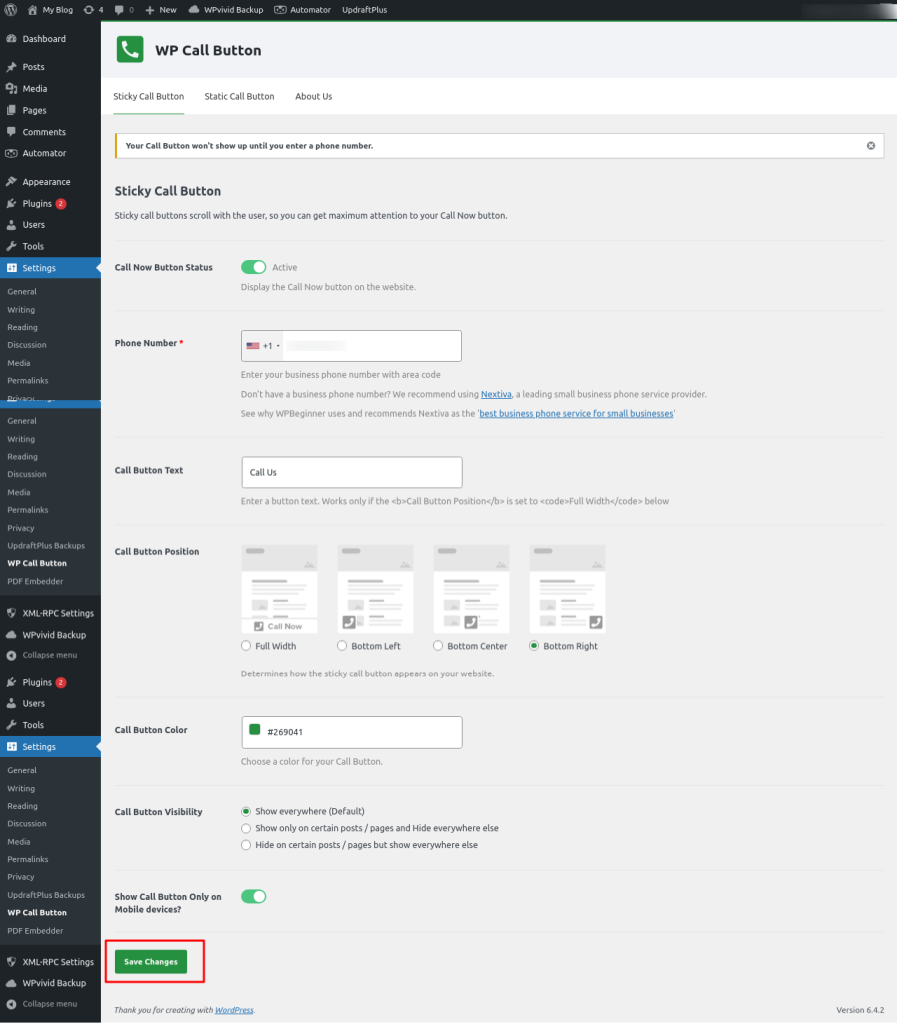Click the green Call Button Color swatch
The height and width of the screenshot is (1024, 897).
tap(253, 732)
